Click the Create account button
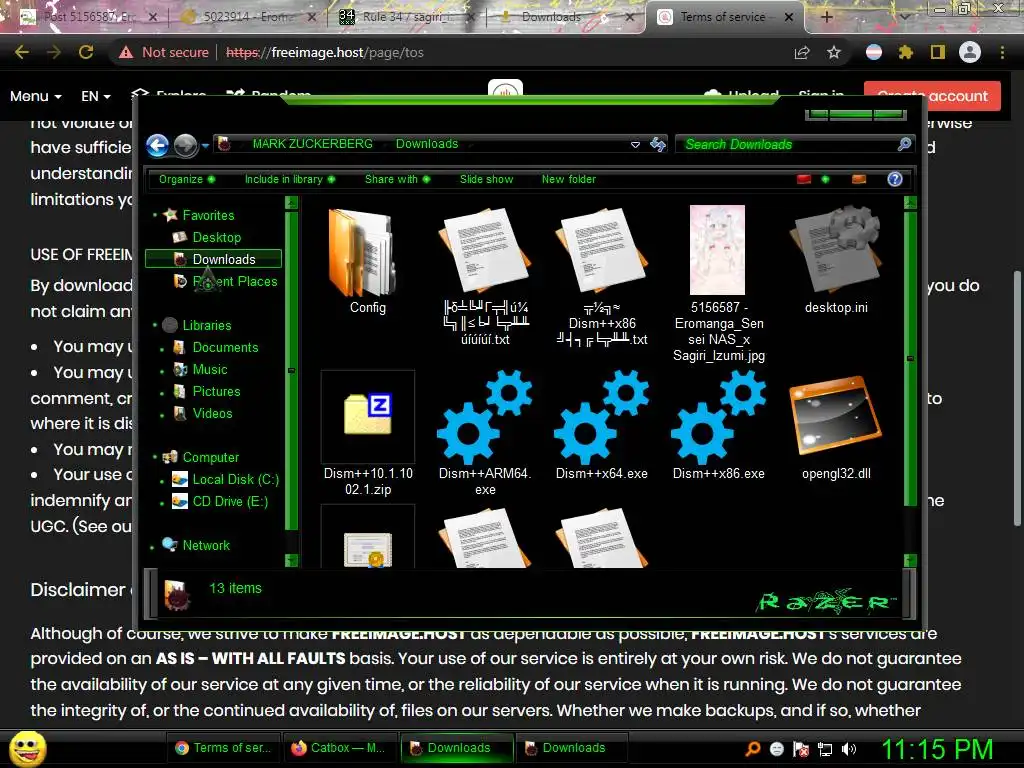 click(x=932, y=96)
